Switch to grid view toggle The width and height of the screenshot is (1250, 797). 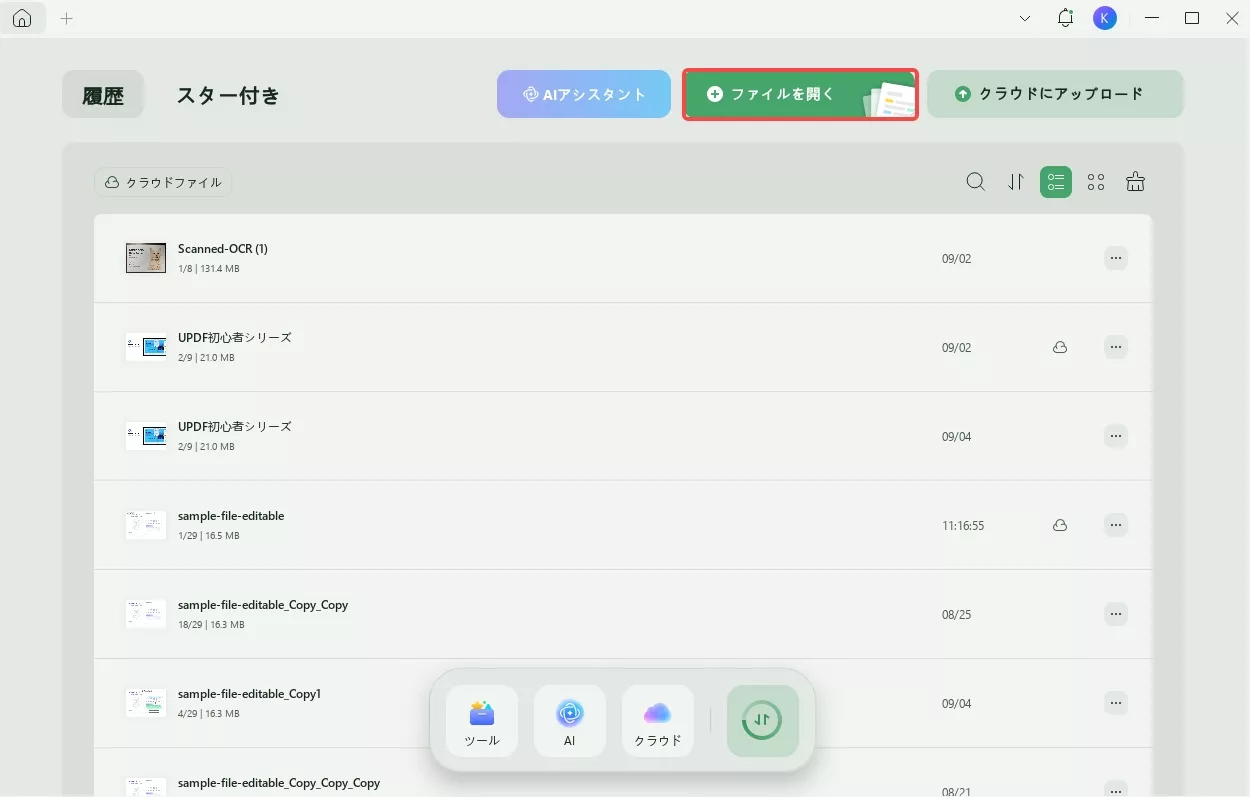point(1096,182)
